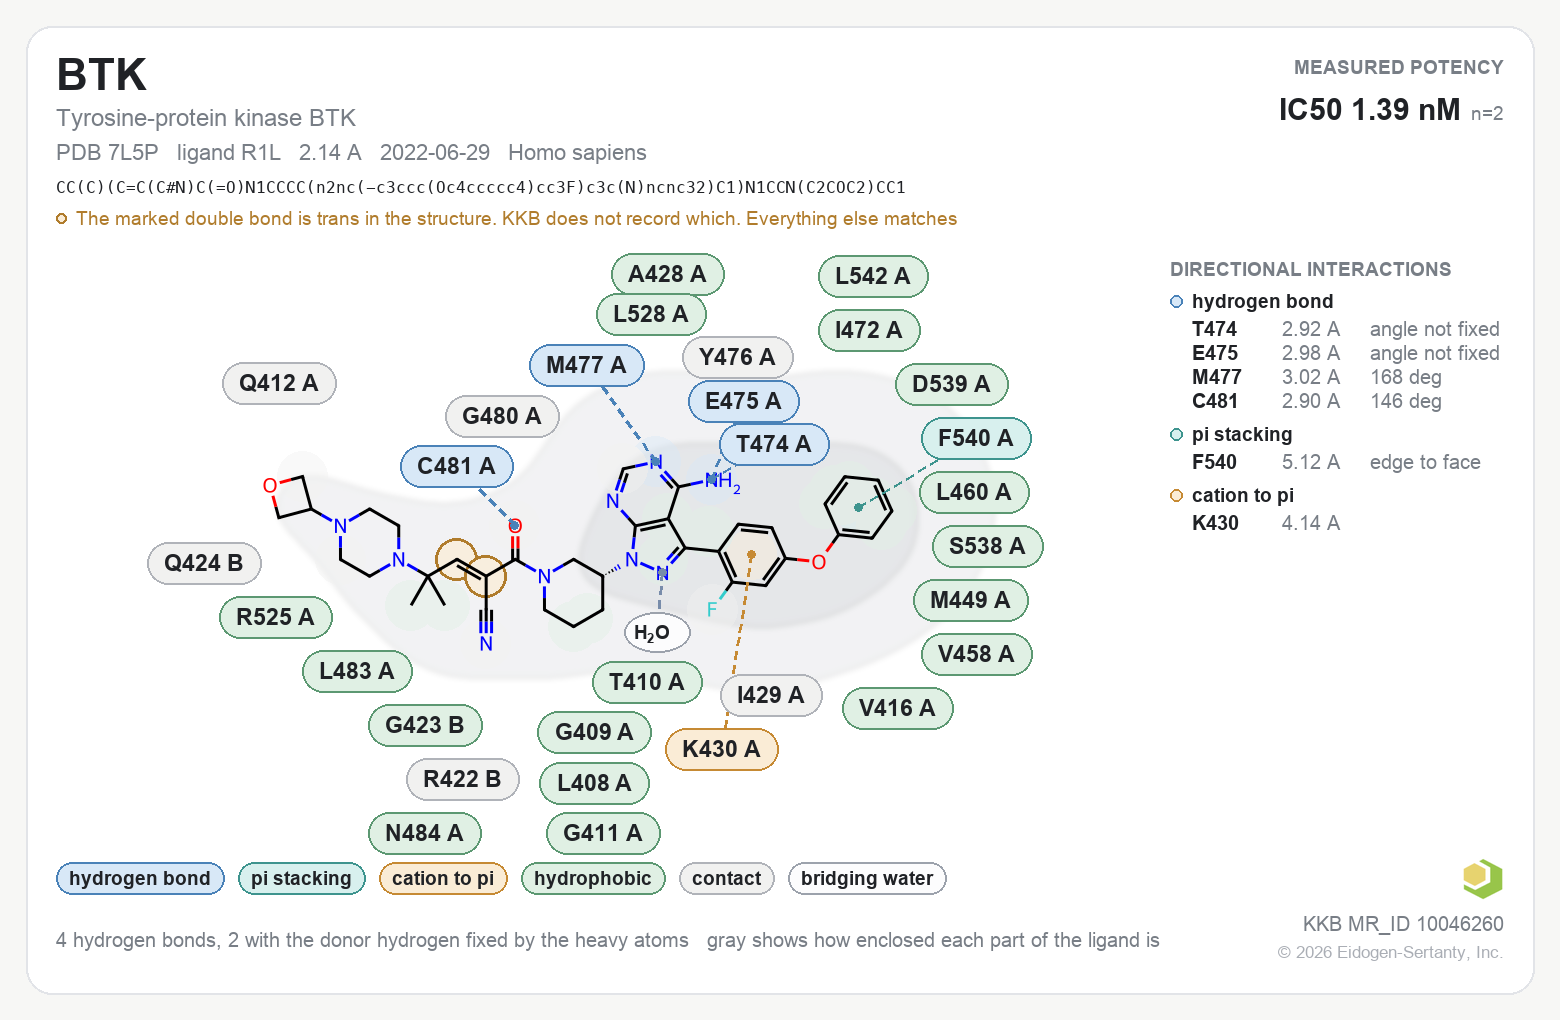Click the NH2 amine group on the ligand

point(723,482)
